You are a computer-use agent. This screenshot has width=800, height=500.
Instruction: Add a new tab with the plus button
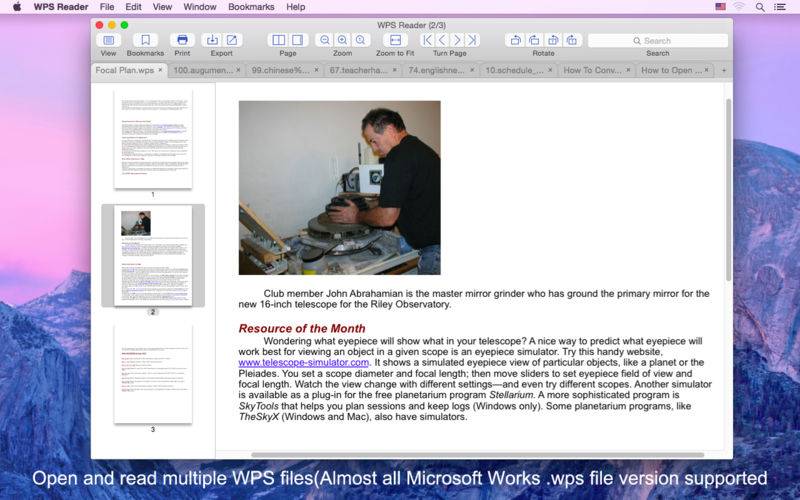[724, 70]
